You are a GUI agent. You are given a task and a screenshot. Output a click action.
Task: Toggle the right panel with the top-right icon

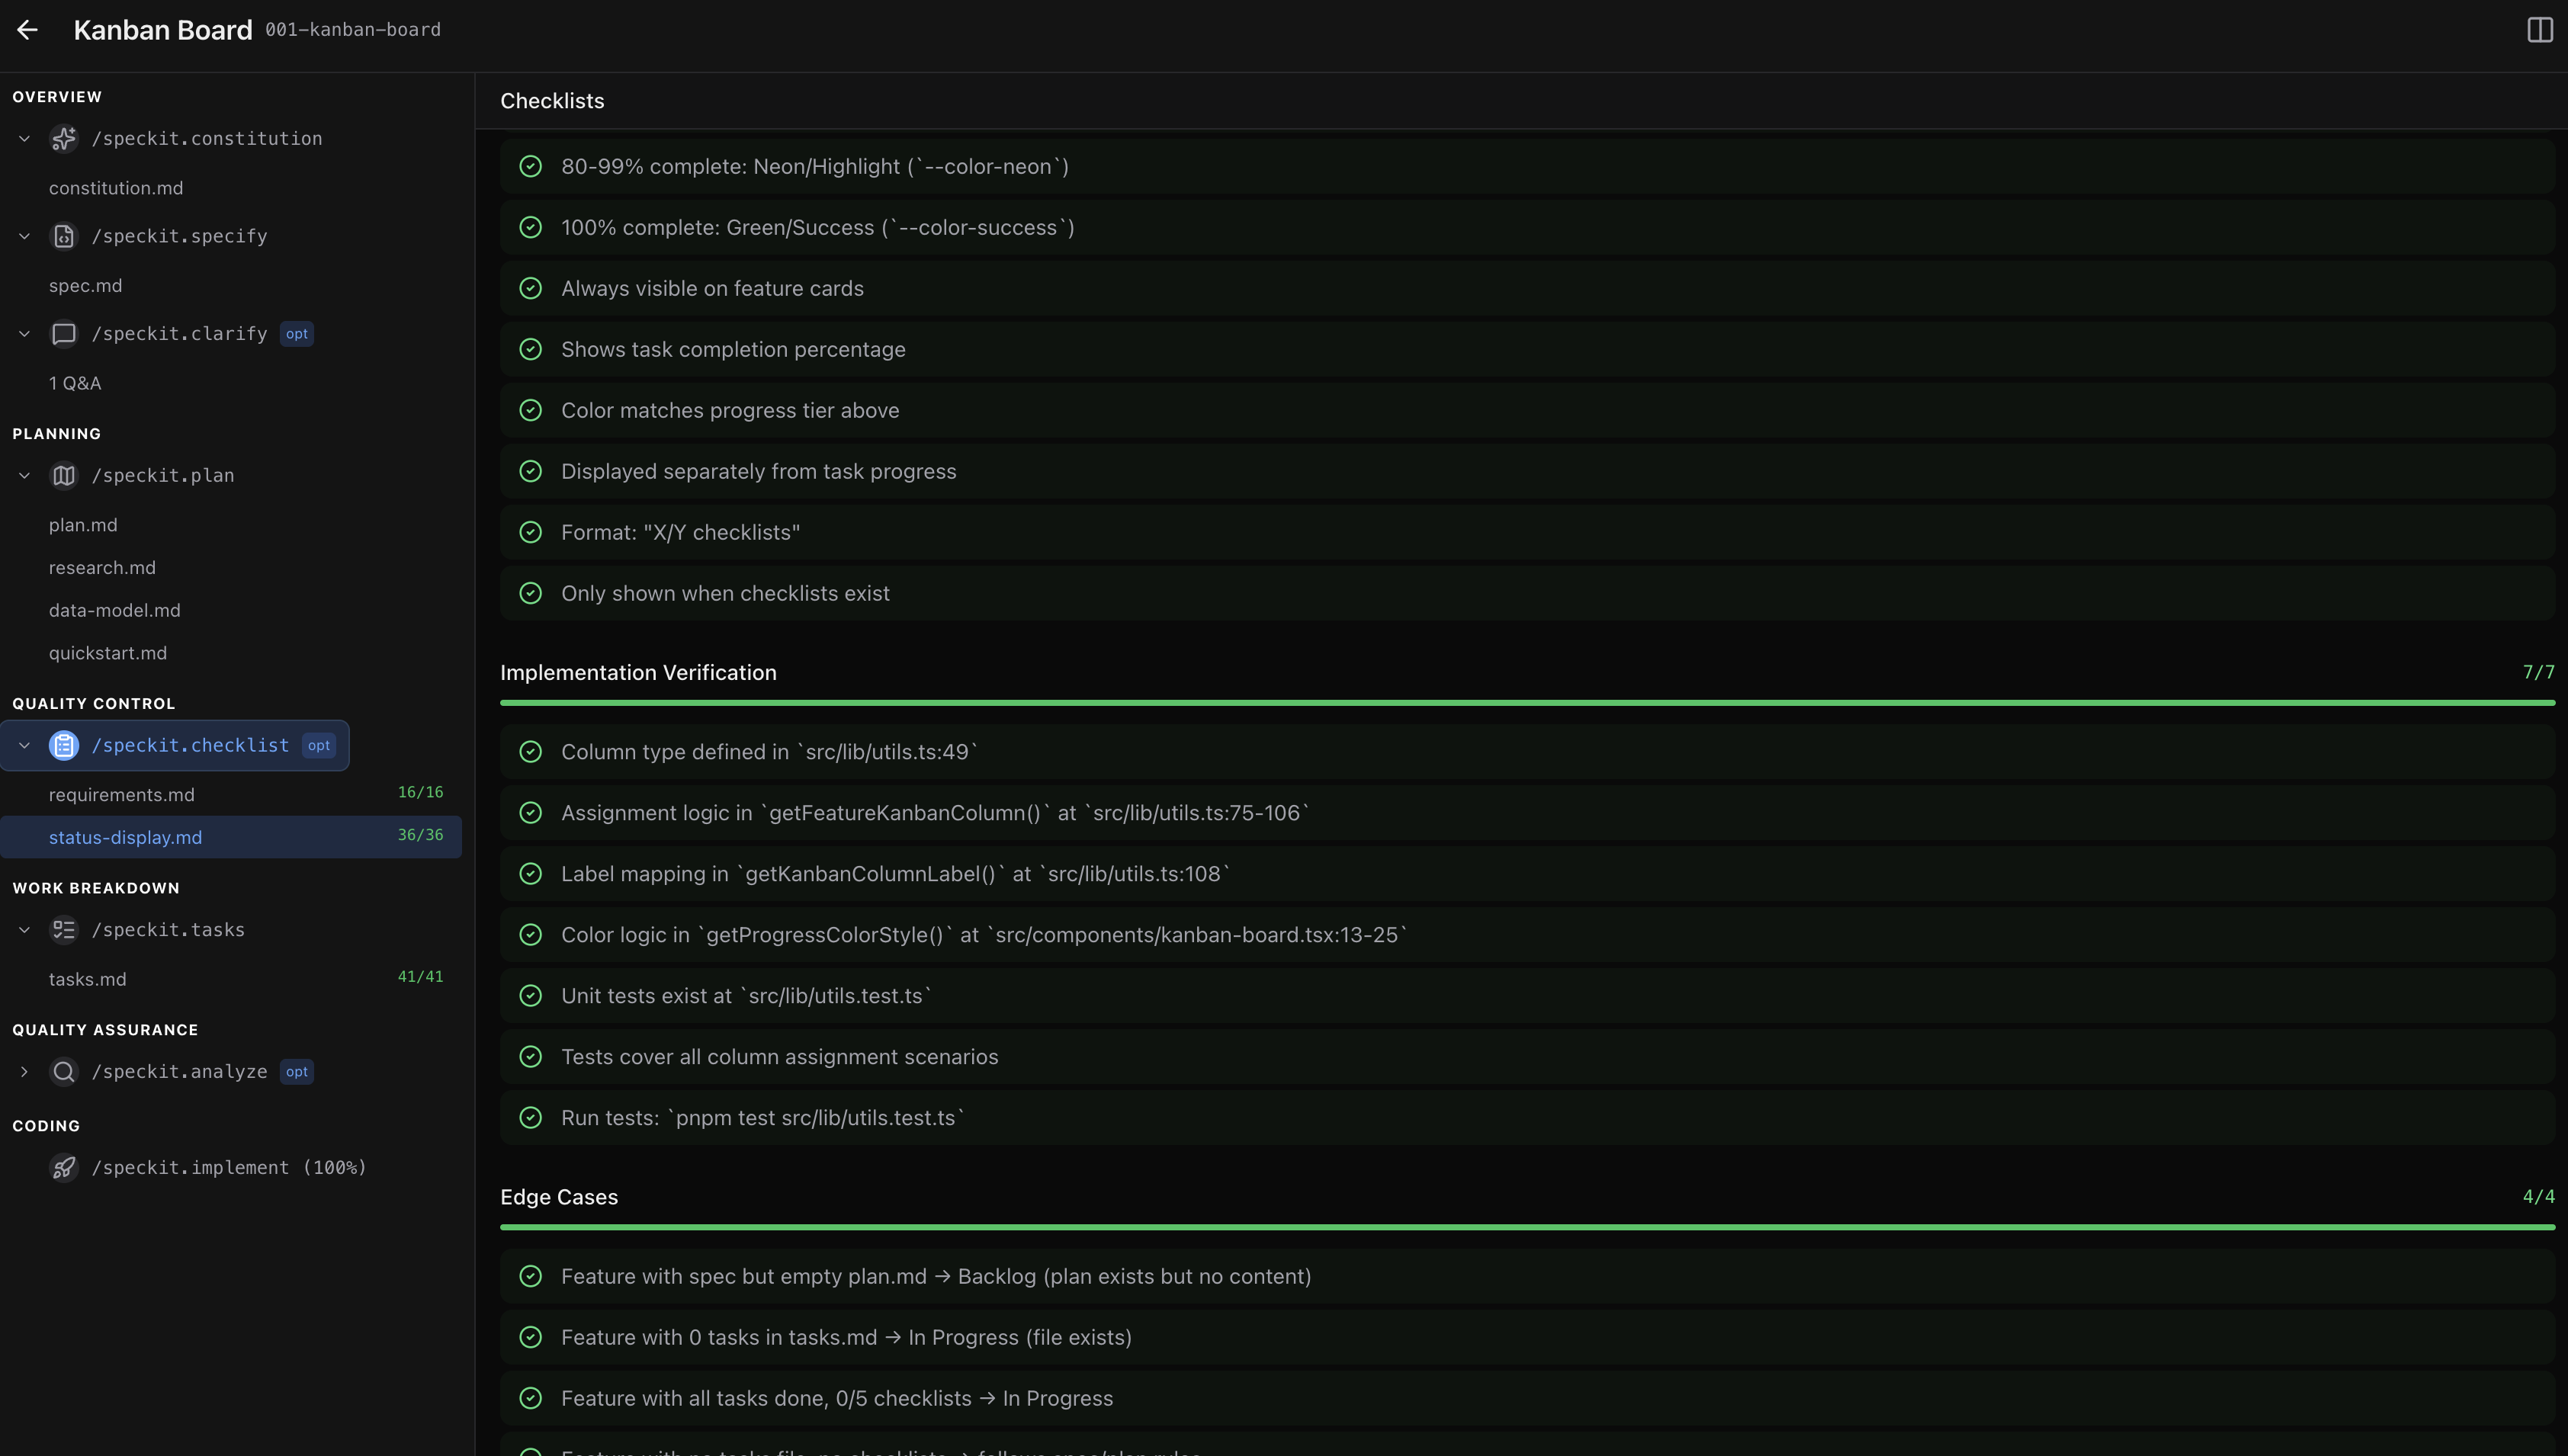pos(2541,29)
